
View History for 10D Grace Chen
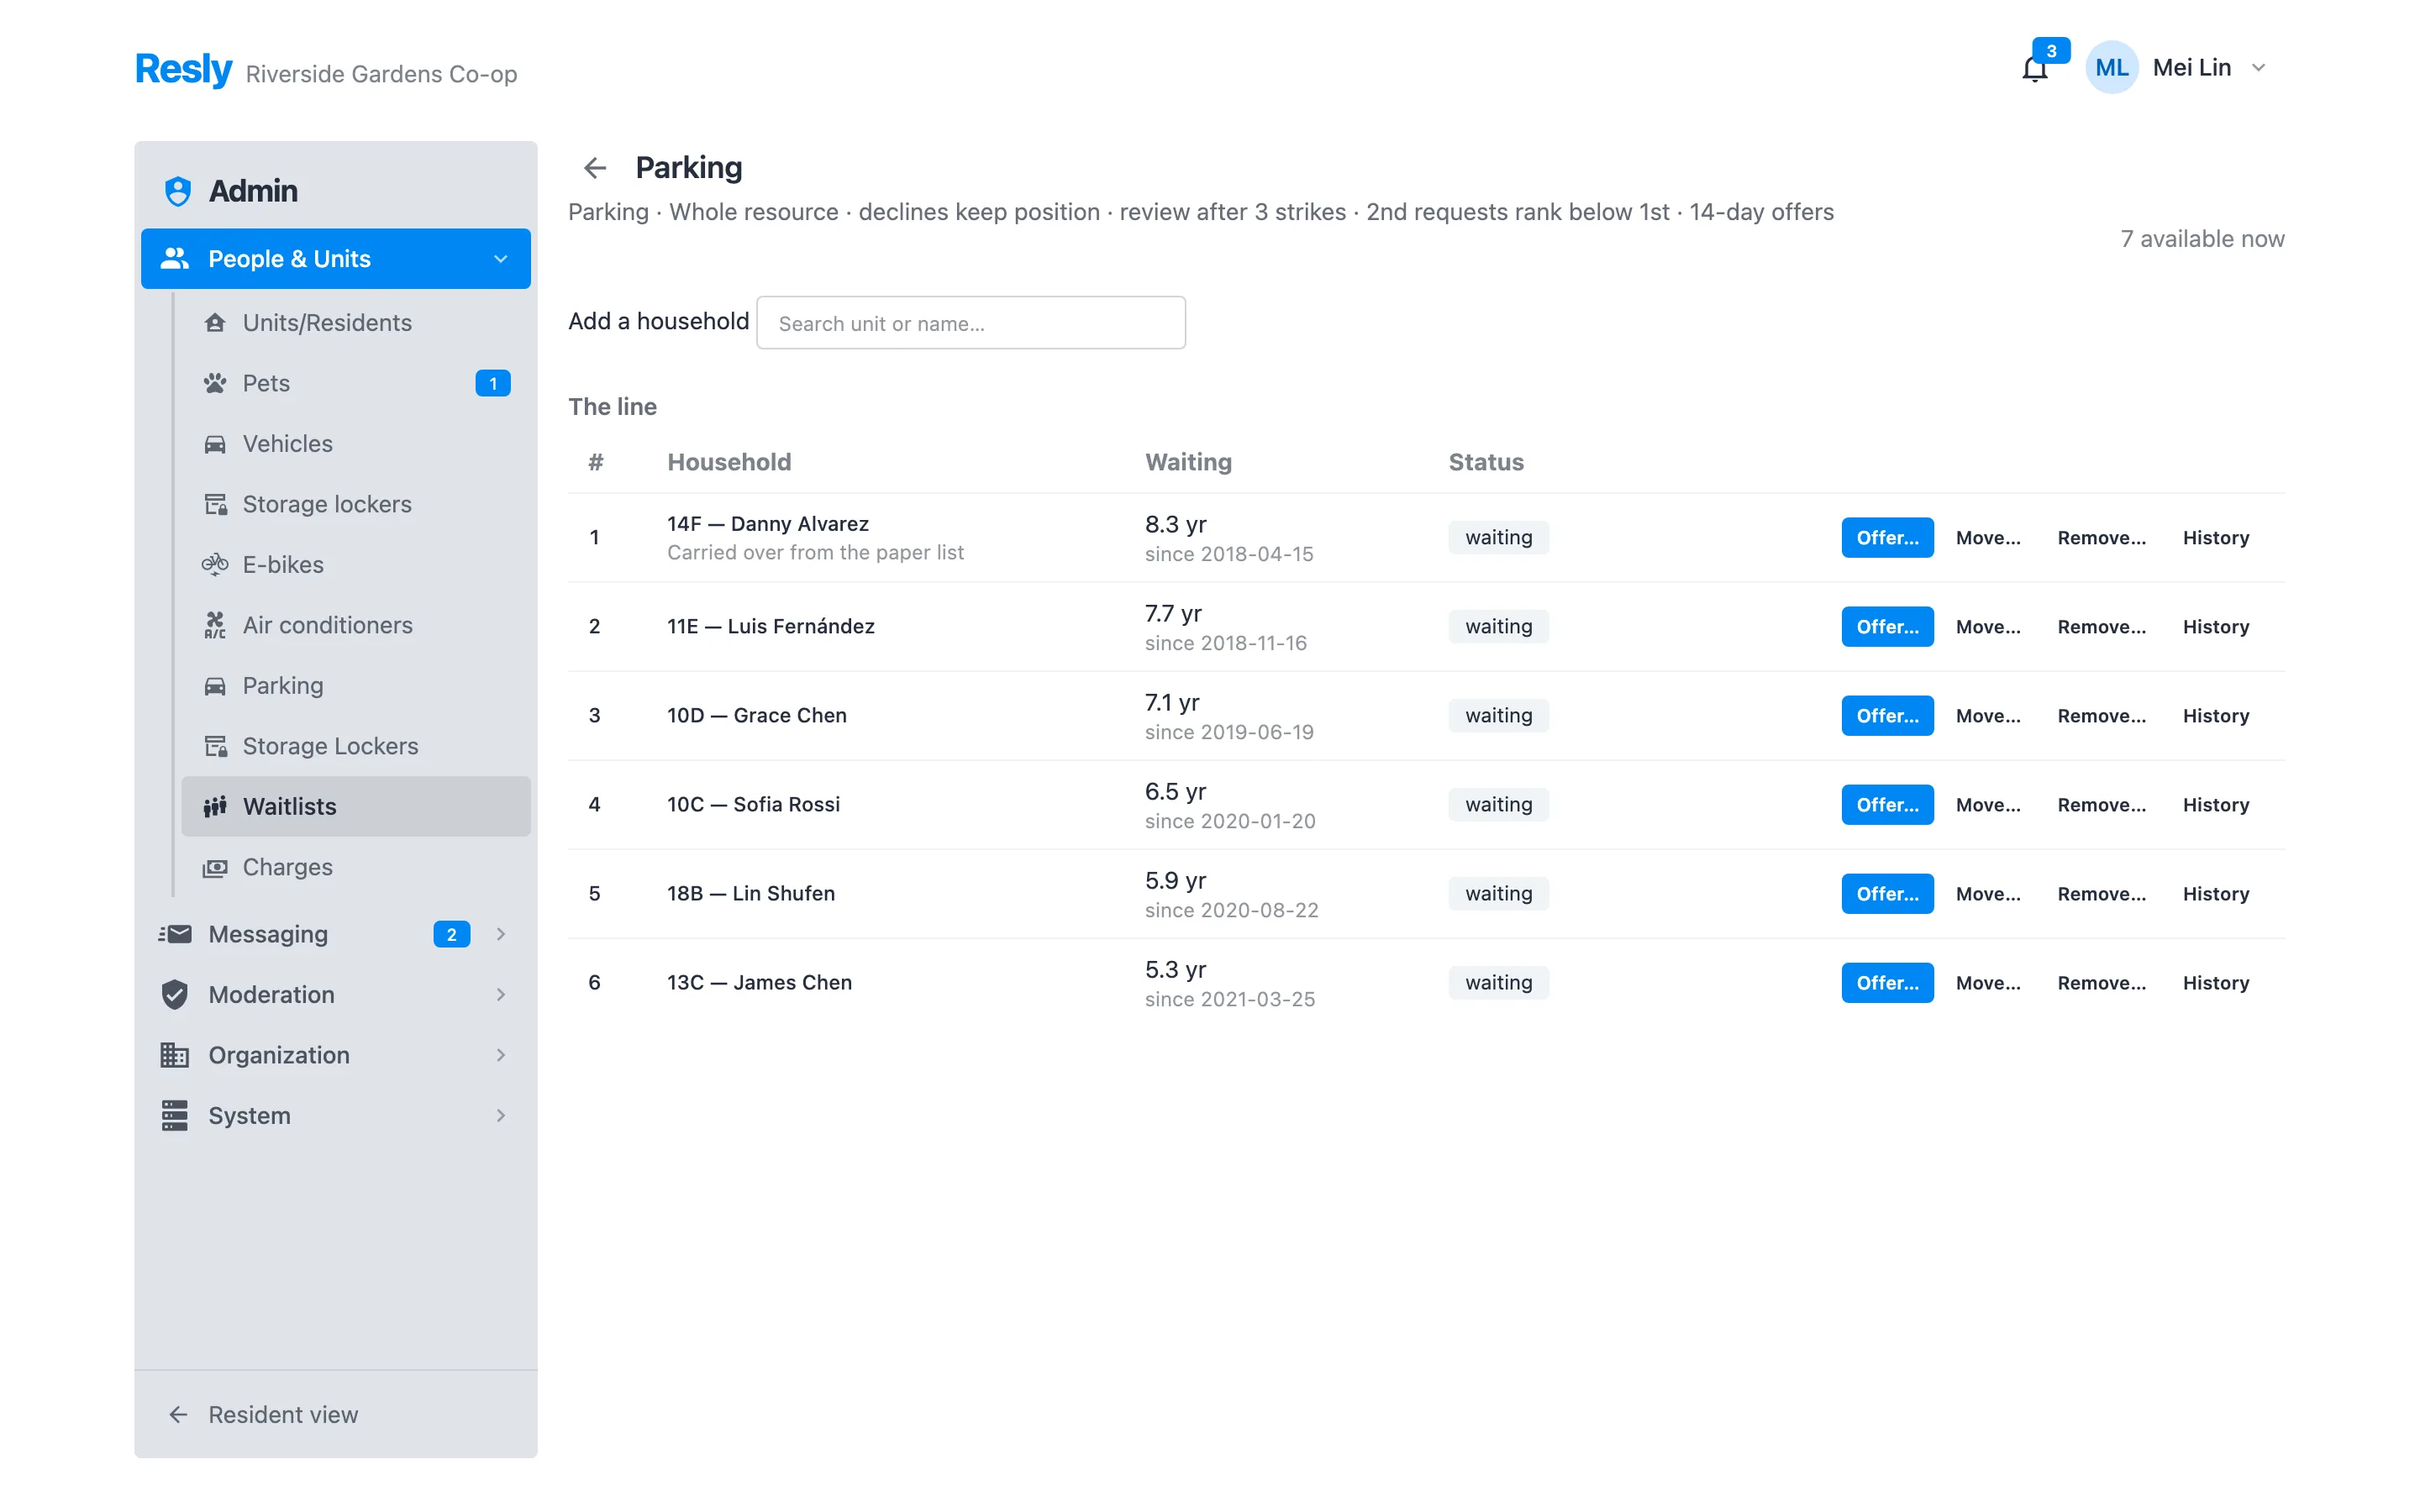(2215, 716)
